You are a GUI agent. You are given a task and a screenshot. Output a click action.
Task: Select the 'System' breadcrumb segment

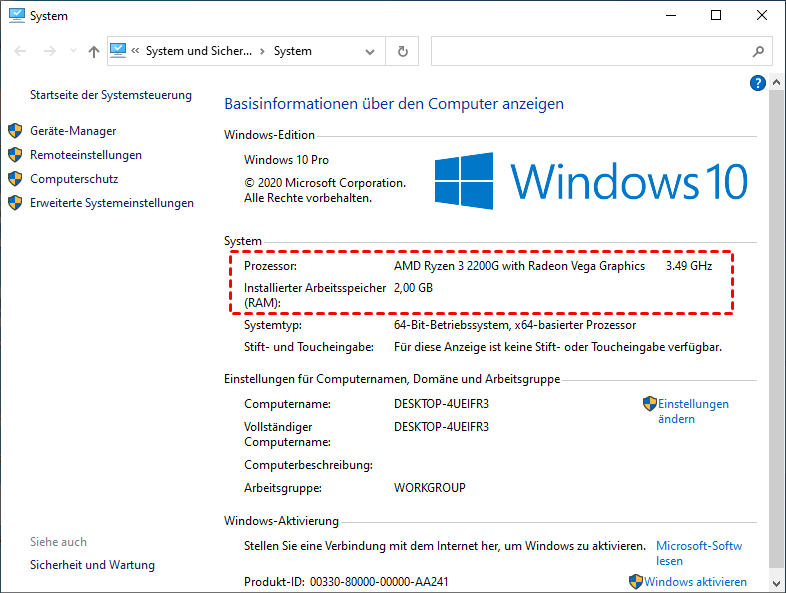(x=293, y=51)
